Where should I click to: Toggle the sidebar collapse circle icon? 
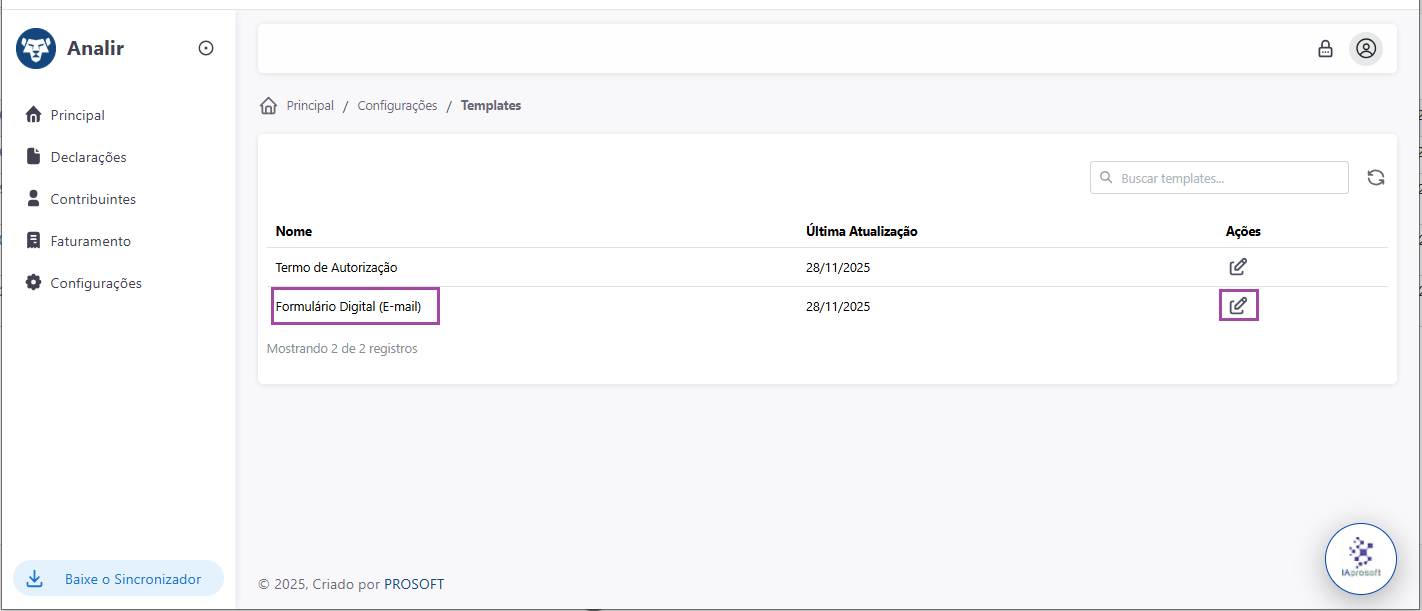click(206, 48)
